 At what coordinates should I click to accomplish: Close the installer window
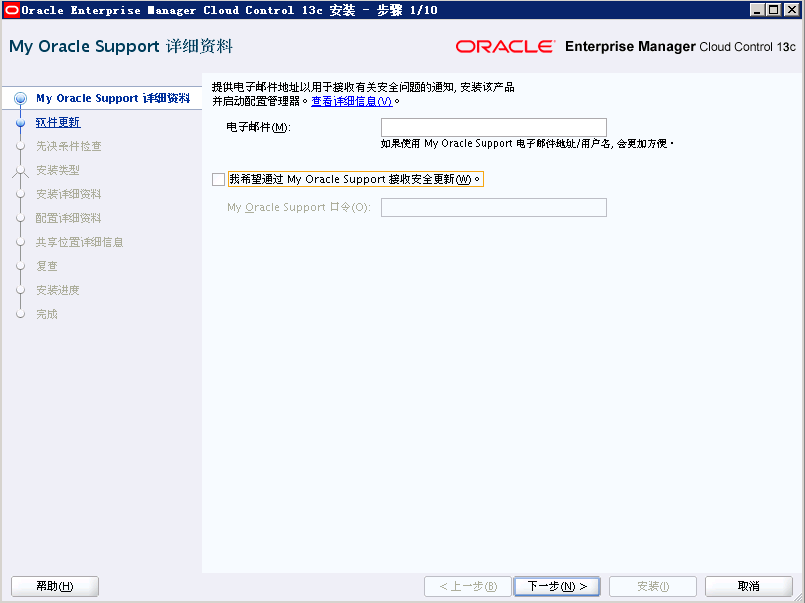coord(791,10)
